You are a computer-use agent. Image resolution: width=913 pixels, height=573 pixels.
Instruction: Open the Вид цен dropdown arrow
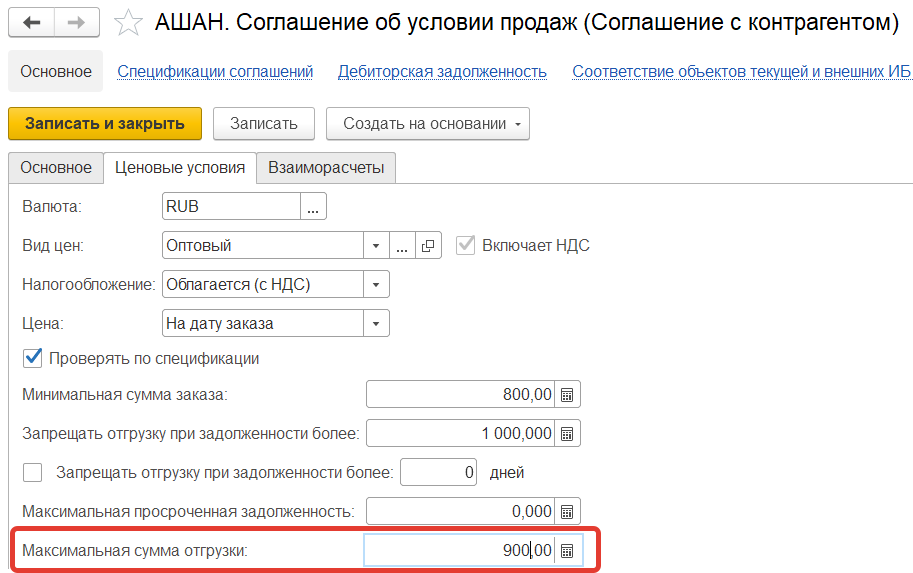click(x=376, y=245)
